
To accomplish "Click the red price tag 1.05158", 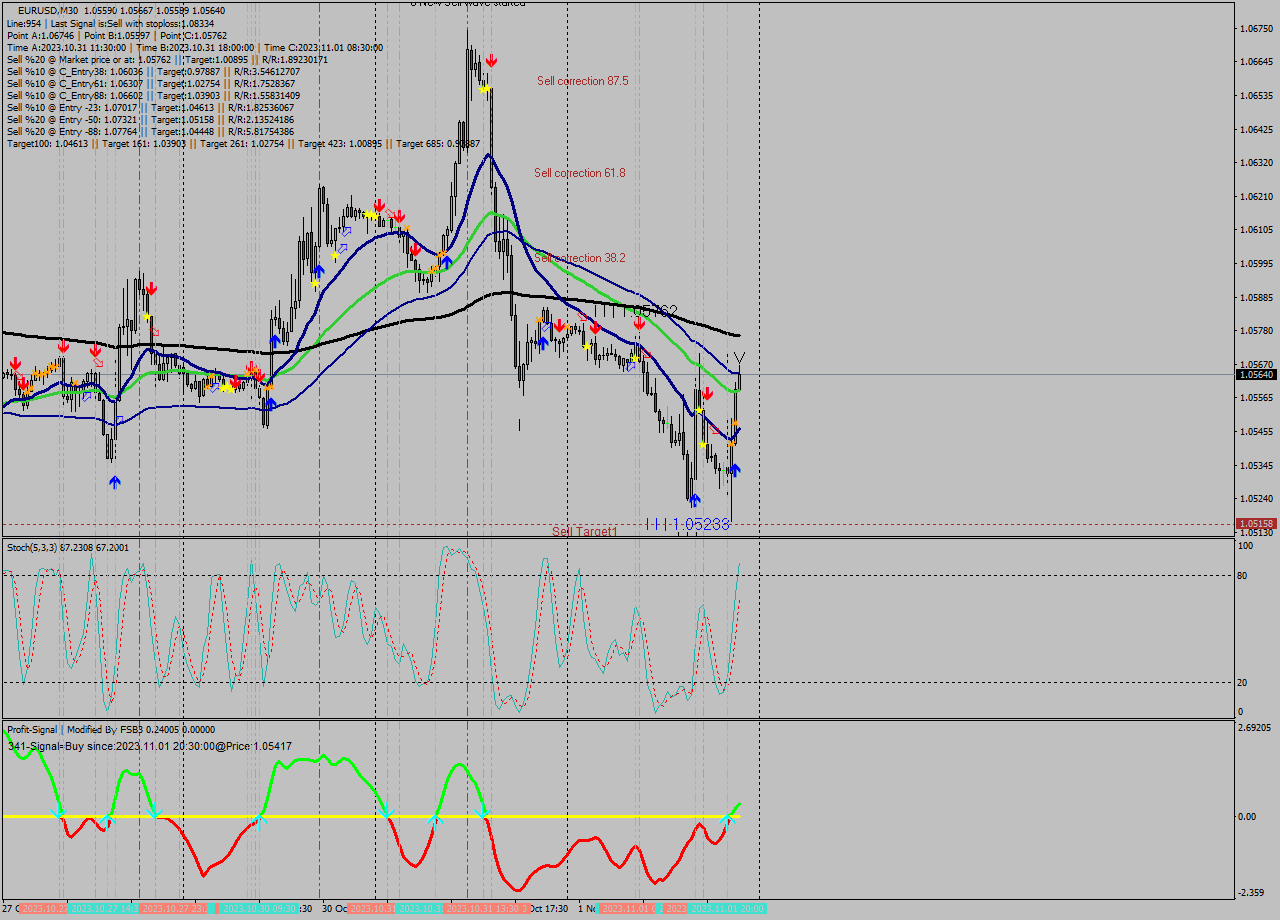I will 1256,523.
